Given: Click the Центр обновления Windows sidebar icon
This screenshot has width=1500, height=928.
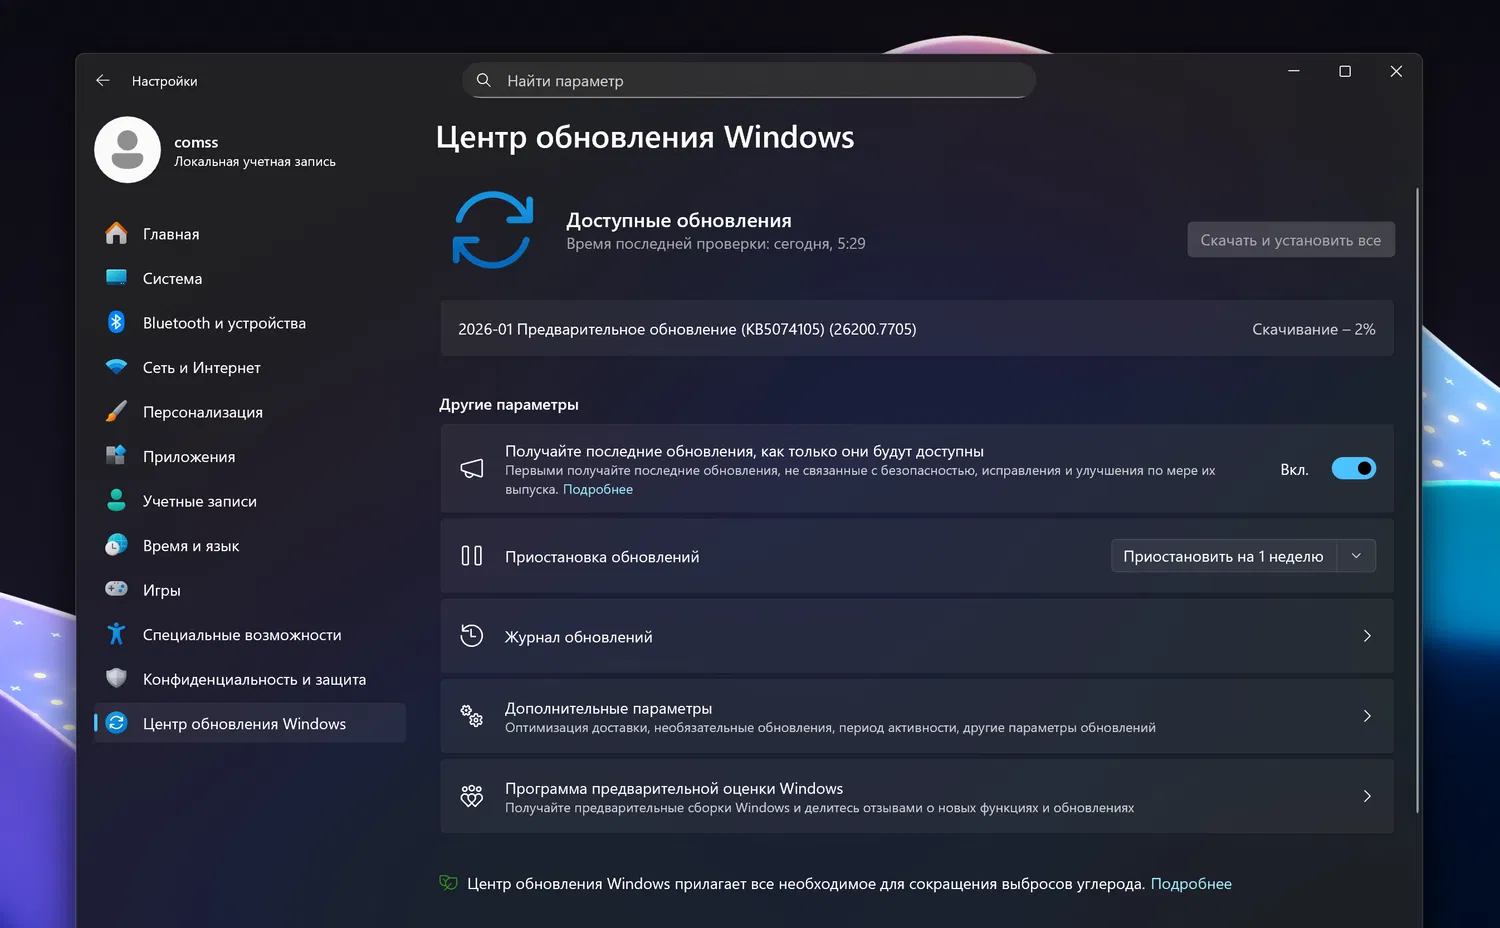Looking at the screenshot, I should coord(116,723).
